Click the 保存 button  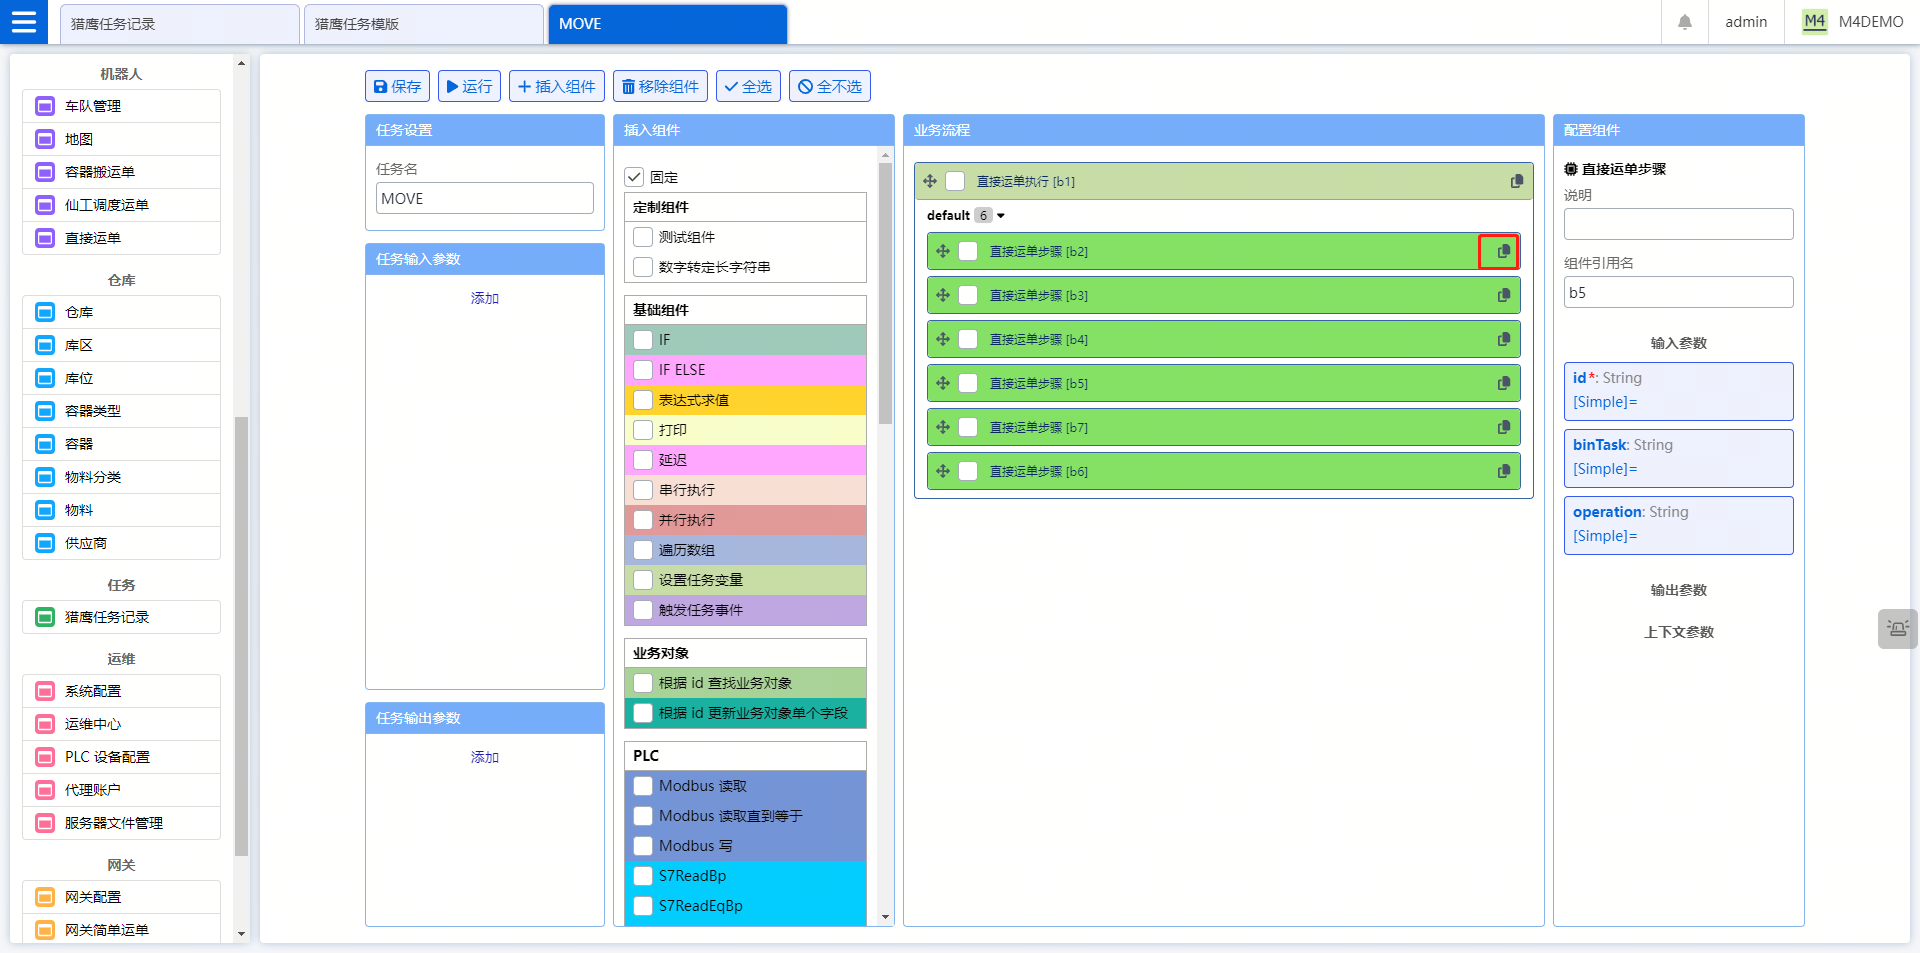(397, 86)
